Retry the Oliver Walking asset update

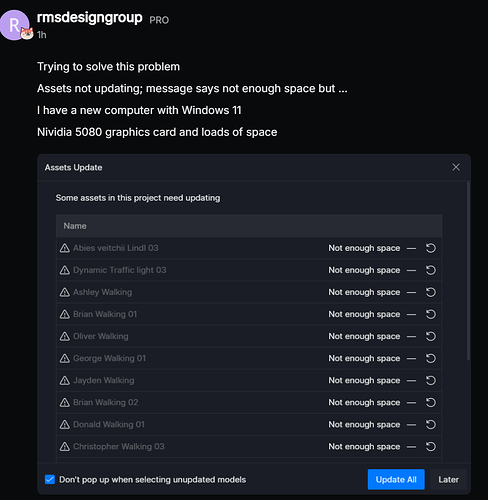pos(431,336)
